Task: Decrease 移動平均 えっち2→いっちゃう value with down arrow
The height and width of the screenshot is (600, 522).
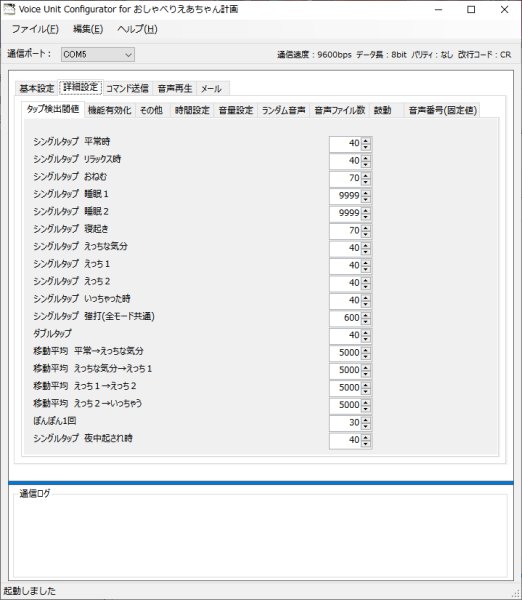Action: (x=366, y=409)
